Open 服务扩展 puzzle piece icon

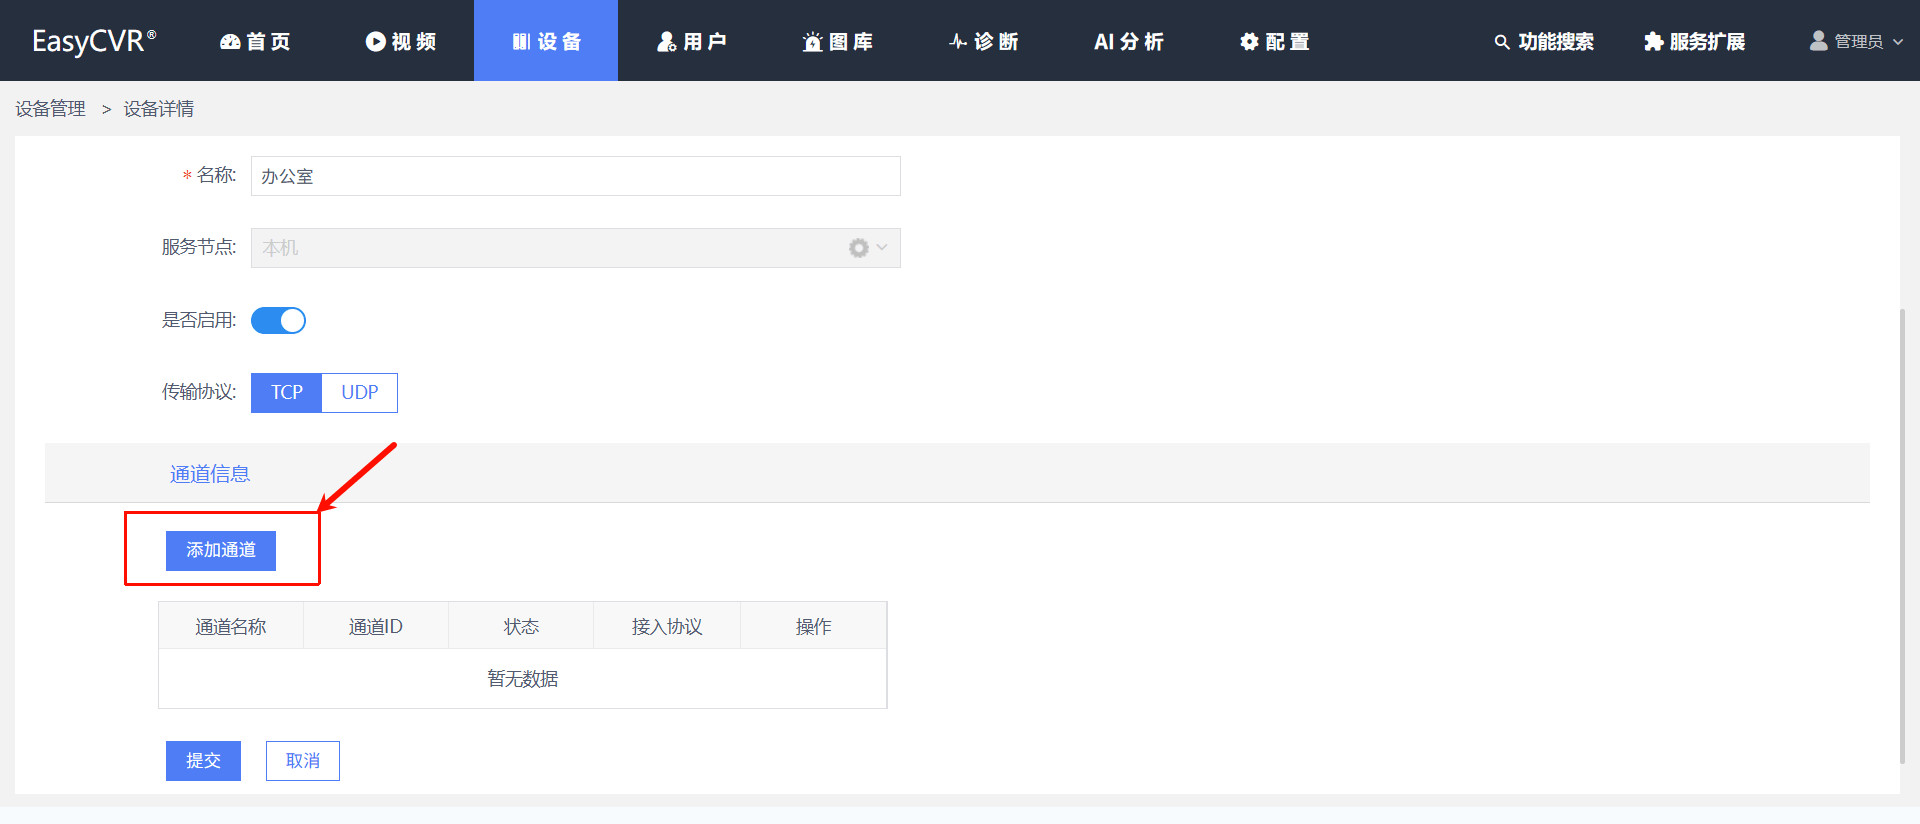point(1653,41)
